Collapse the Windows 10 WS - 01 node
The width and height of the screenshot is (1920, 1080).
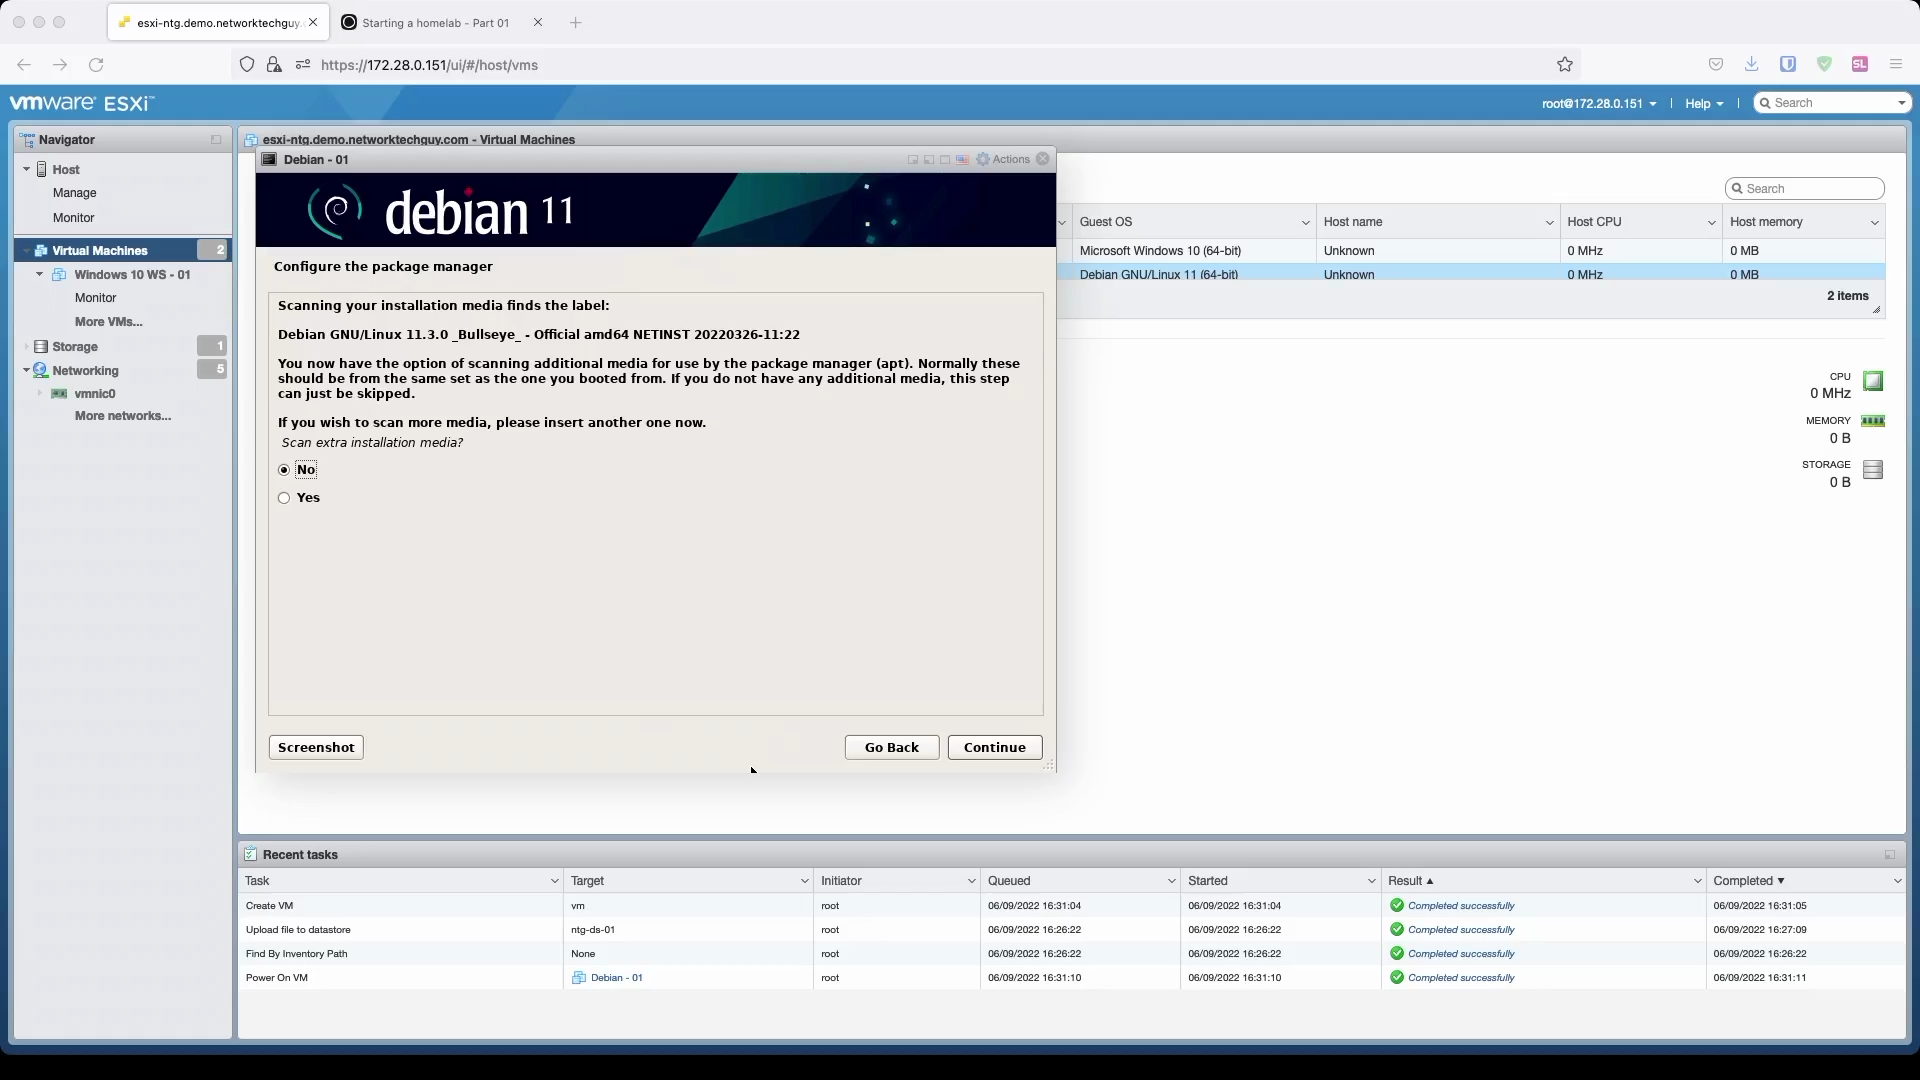(40, 275)
